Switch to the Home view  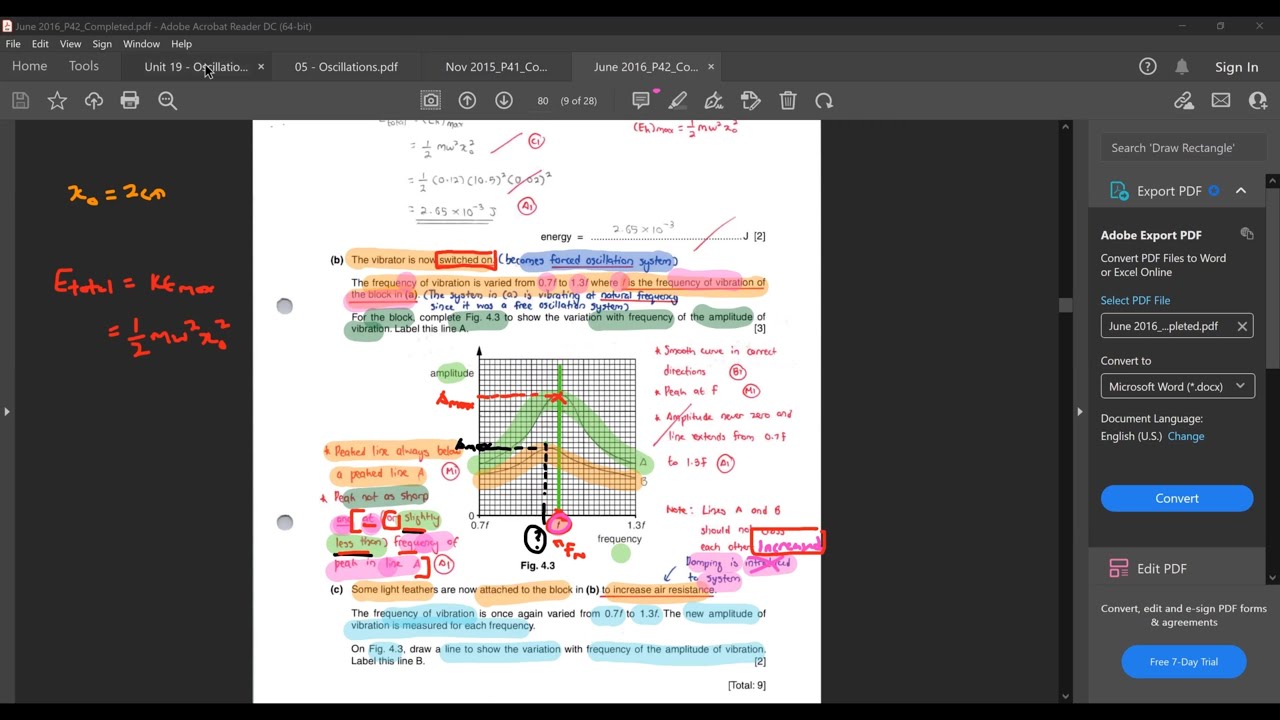[29, 66]
